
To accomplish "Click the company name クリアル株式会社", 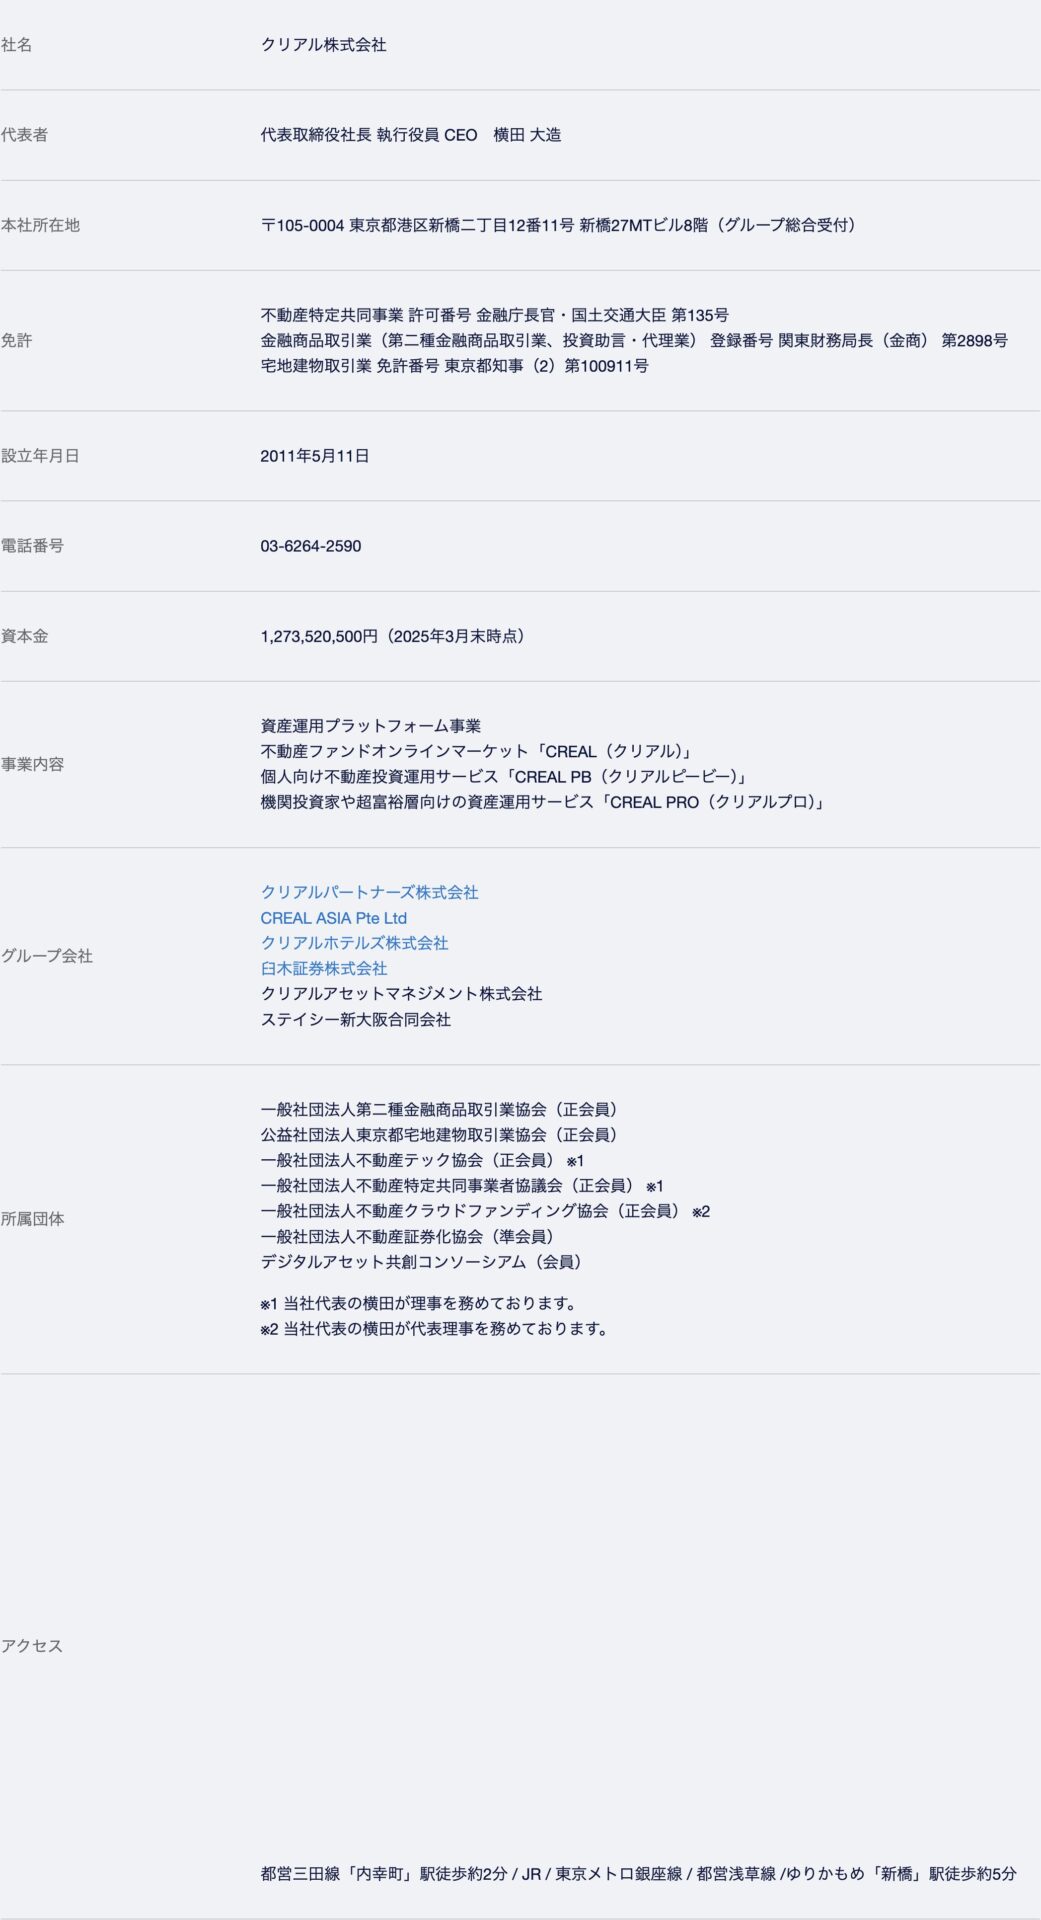I will coord(323,45).
